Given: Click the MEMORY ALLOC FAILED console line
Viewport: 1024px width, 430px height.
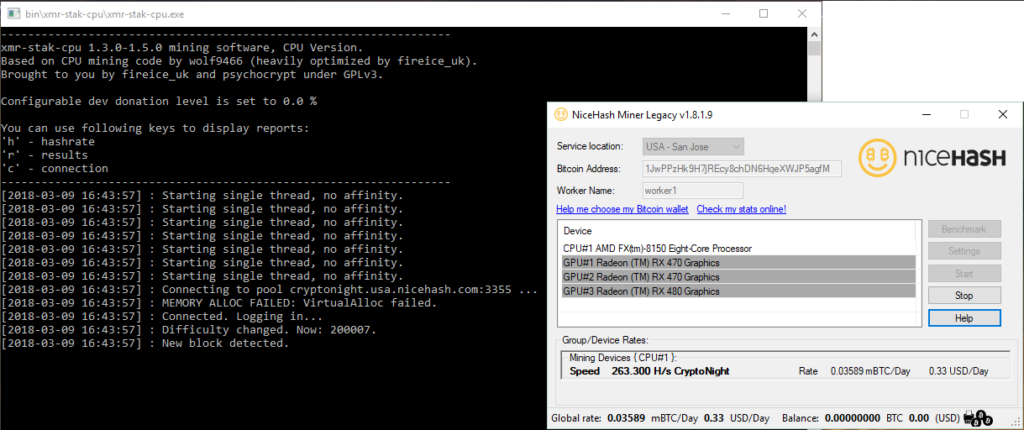Looking at the screenshot, I should pyautogui.click(x=219, y=303).
